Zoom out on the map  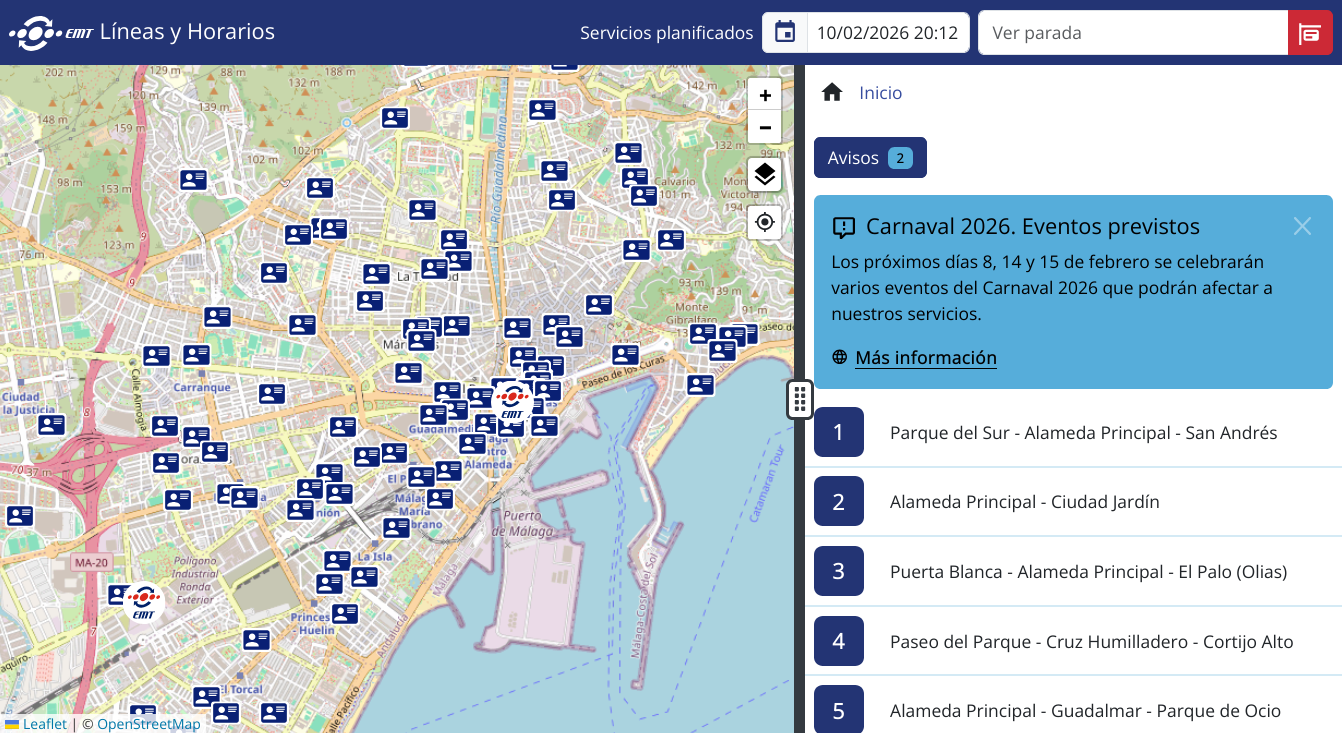tap(765, 128)
